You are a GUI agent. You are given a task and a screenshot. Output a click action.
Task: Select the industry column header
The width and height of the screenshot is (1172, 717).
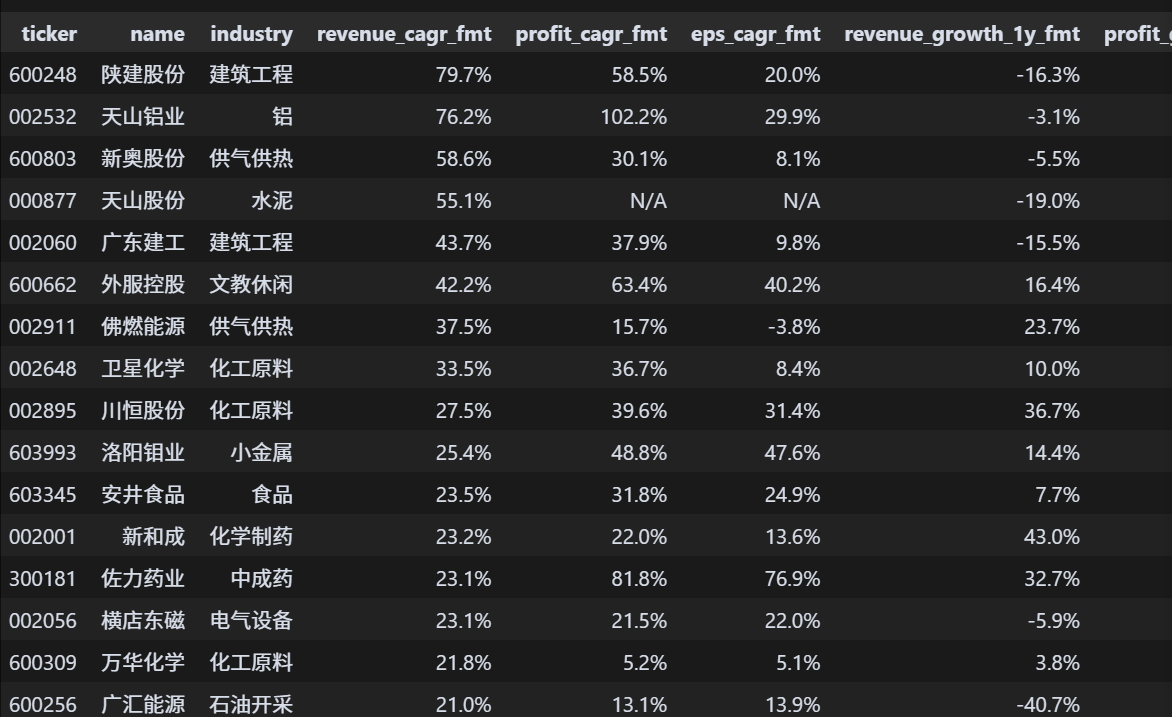point(251,34)
